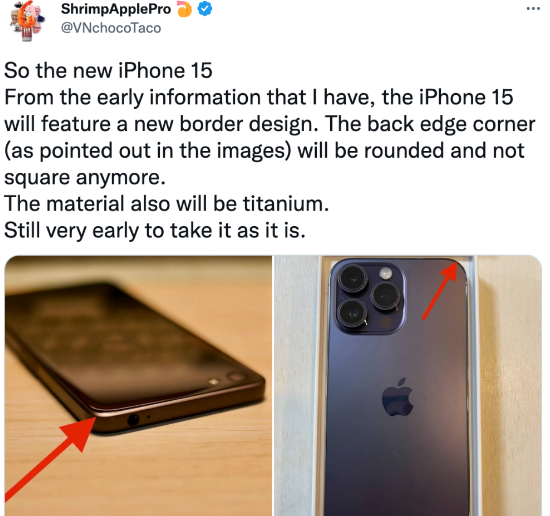550x516 pixels.
Task: Open the three-dot more options menu
Action: [x=533, y=9]
